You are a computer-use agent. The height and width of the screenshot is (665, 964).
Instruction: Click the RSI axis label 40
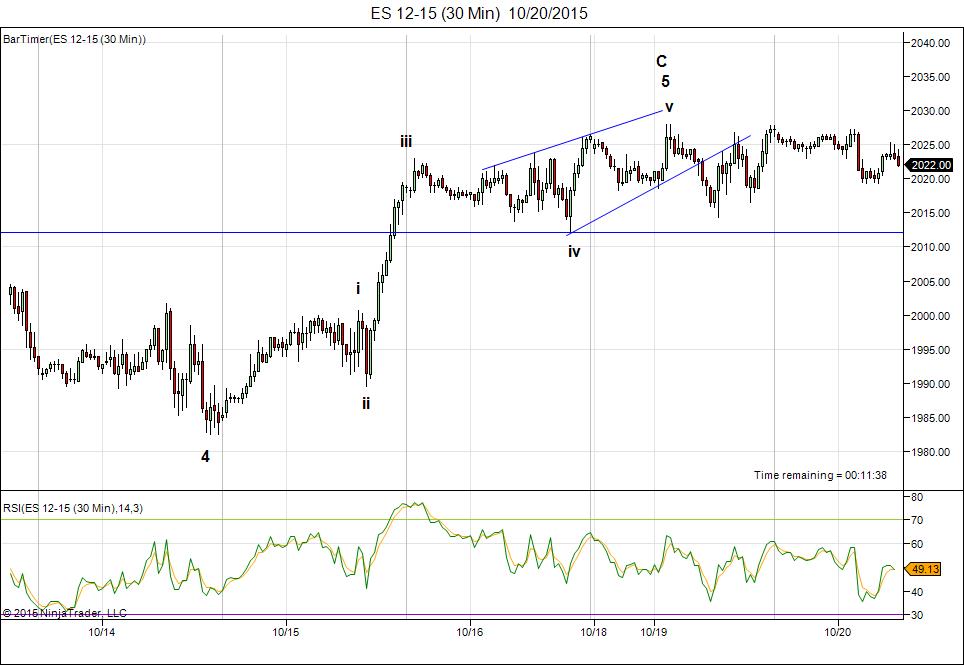pyautogui.click(x=917, y=592)
